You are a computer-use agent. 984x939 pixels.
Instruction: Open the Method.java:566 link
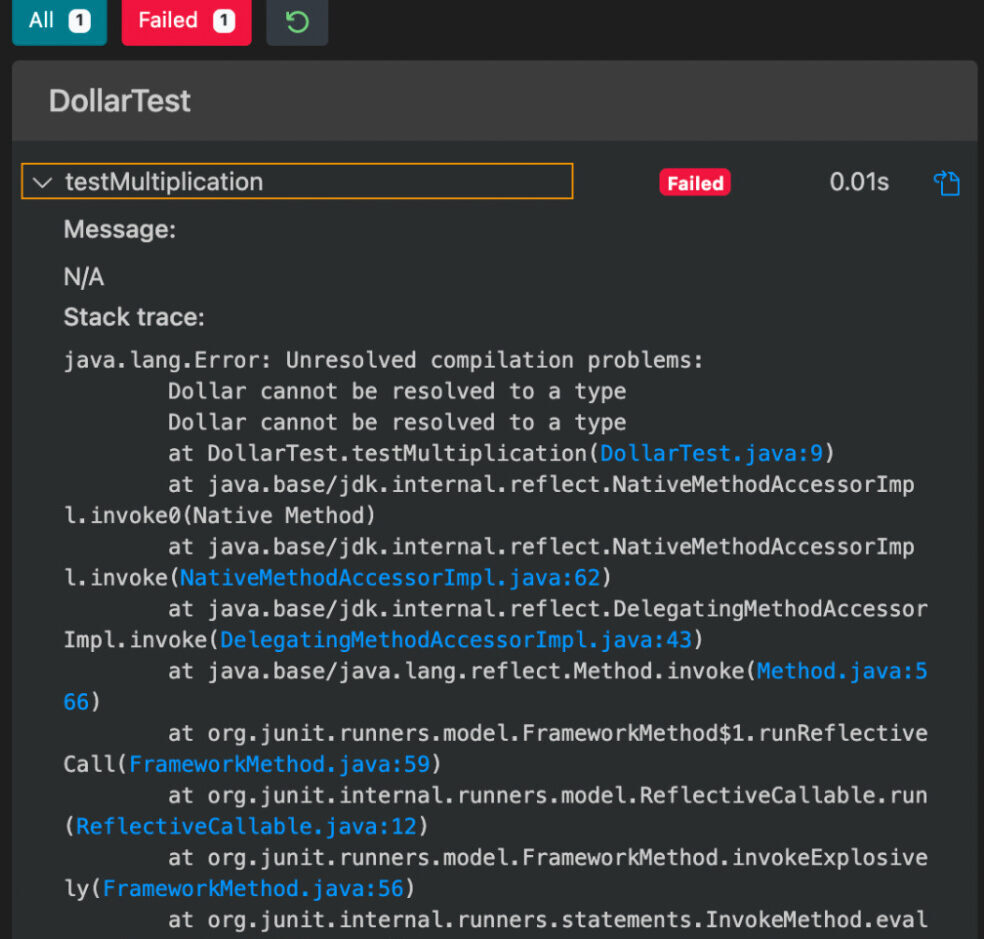pos(842,671)
